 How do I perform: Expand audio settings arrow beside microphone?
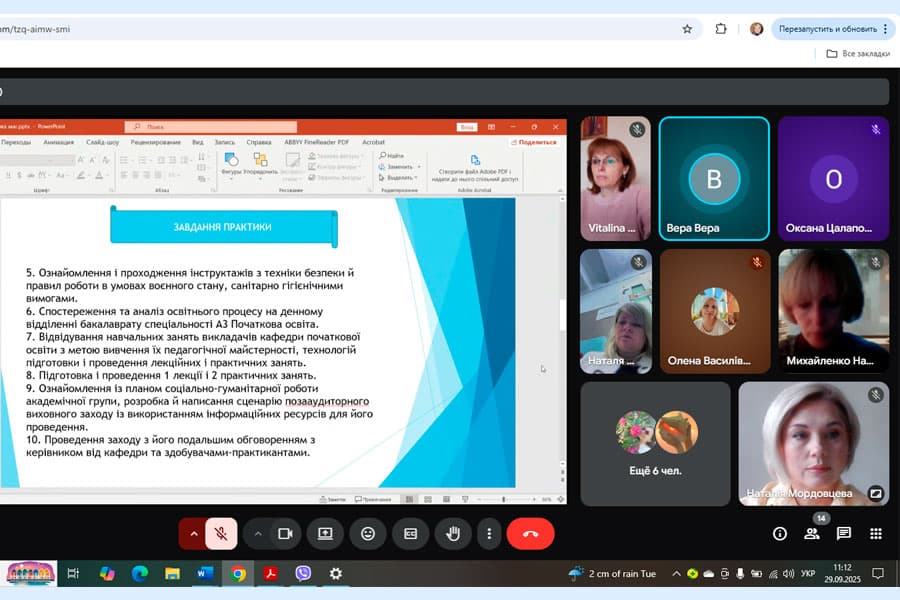(193, 534)
